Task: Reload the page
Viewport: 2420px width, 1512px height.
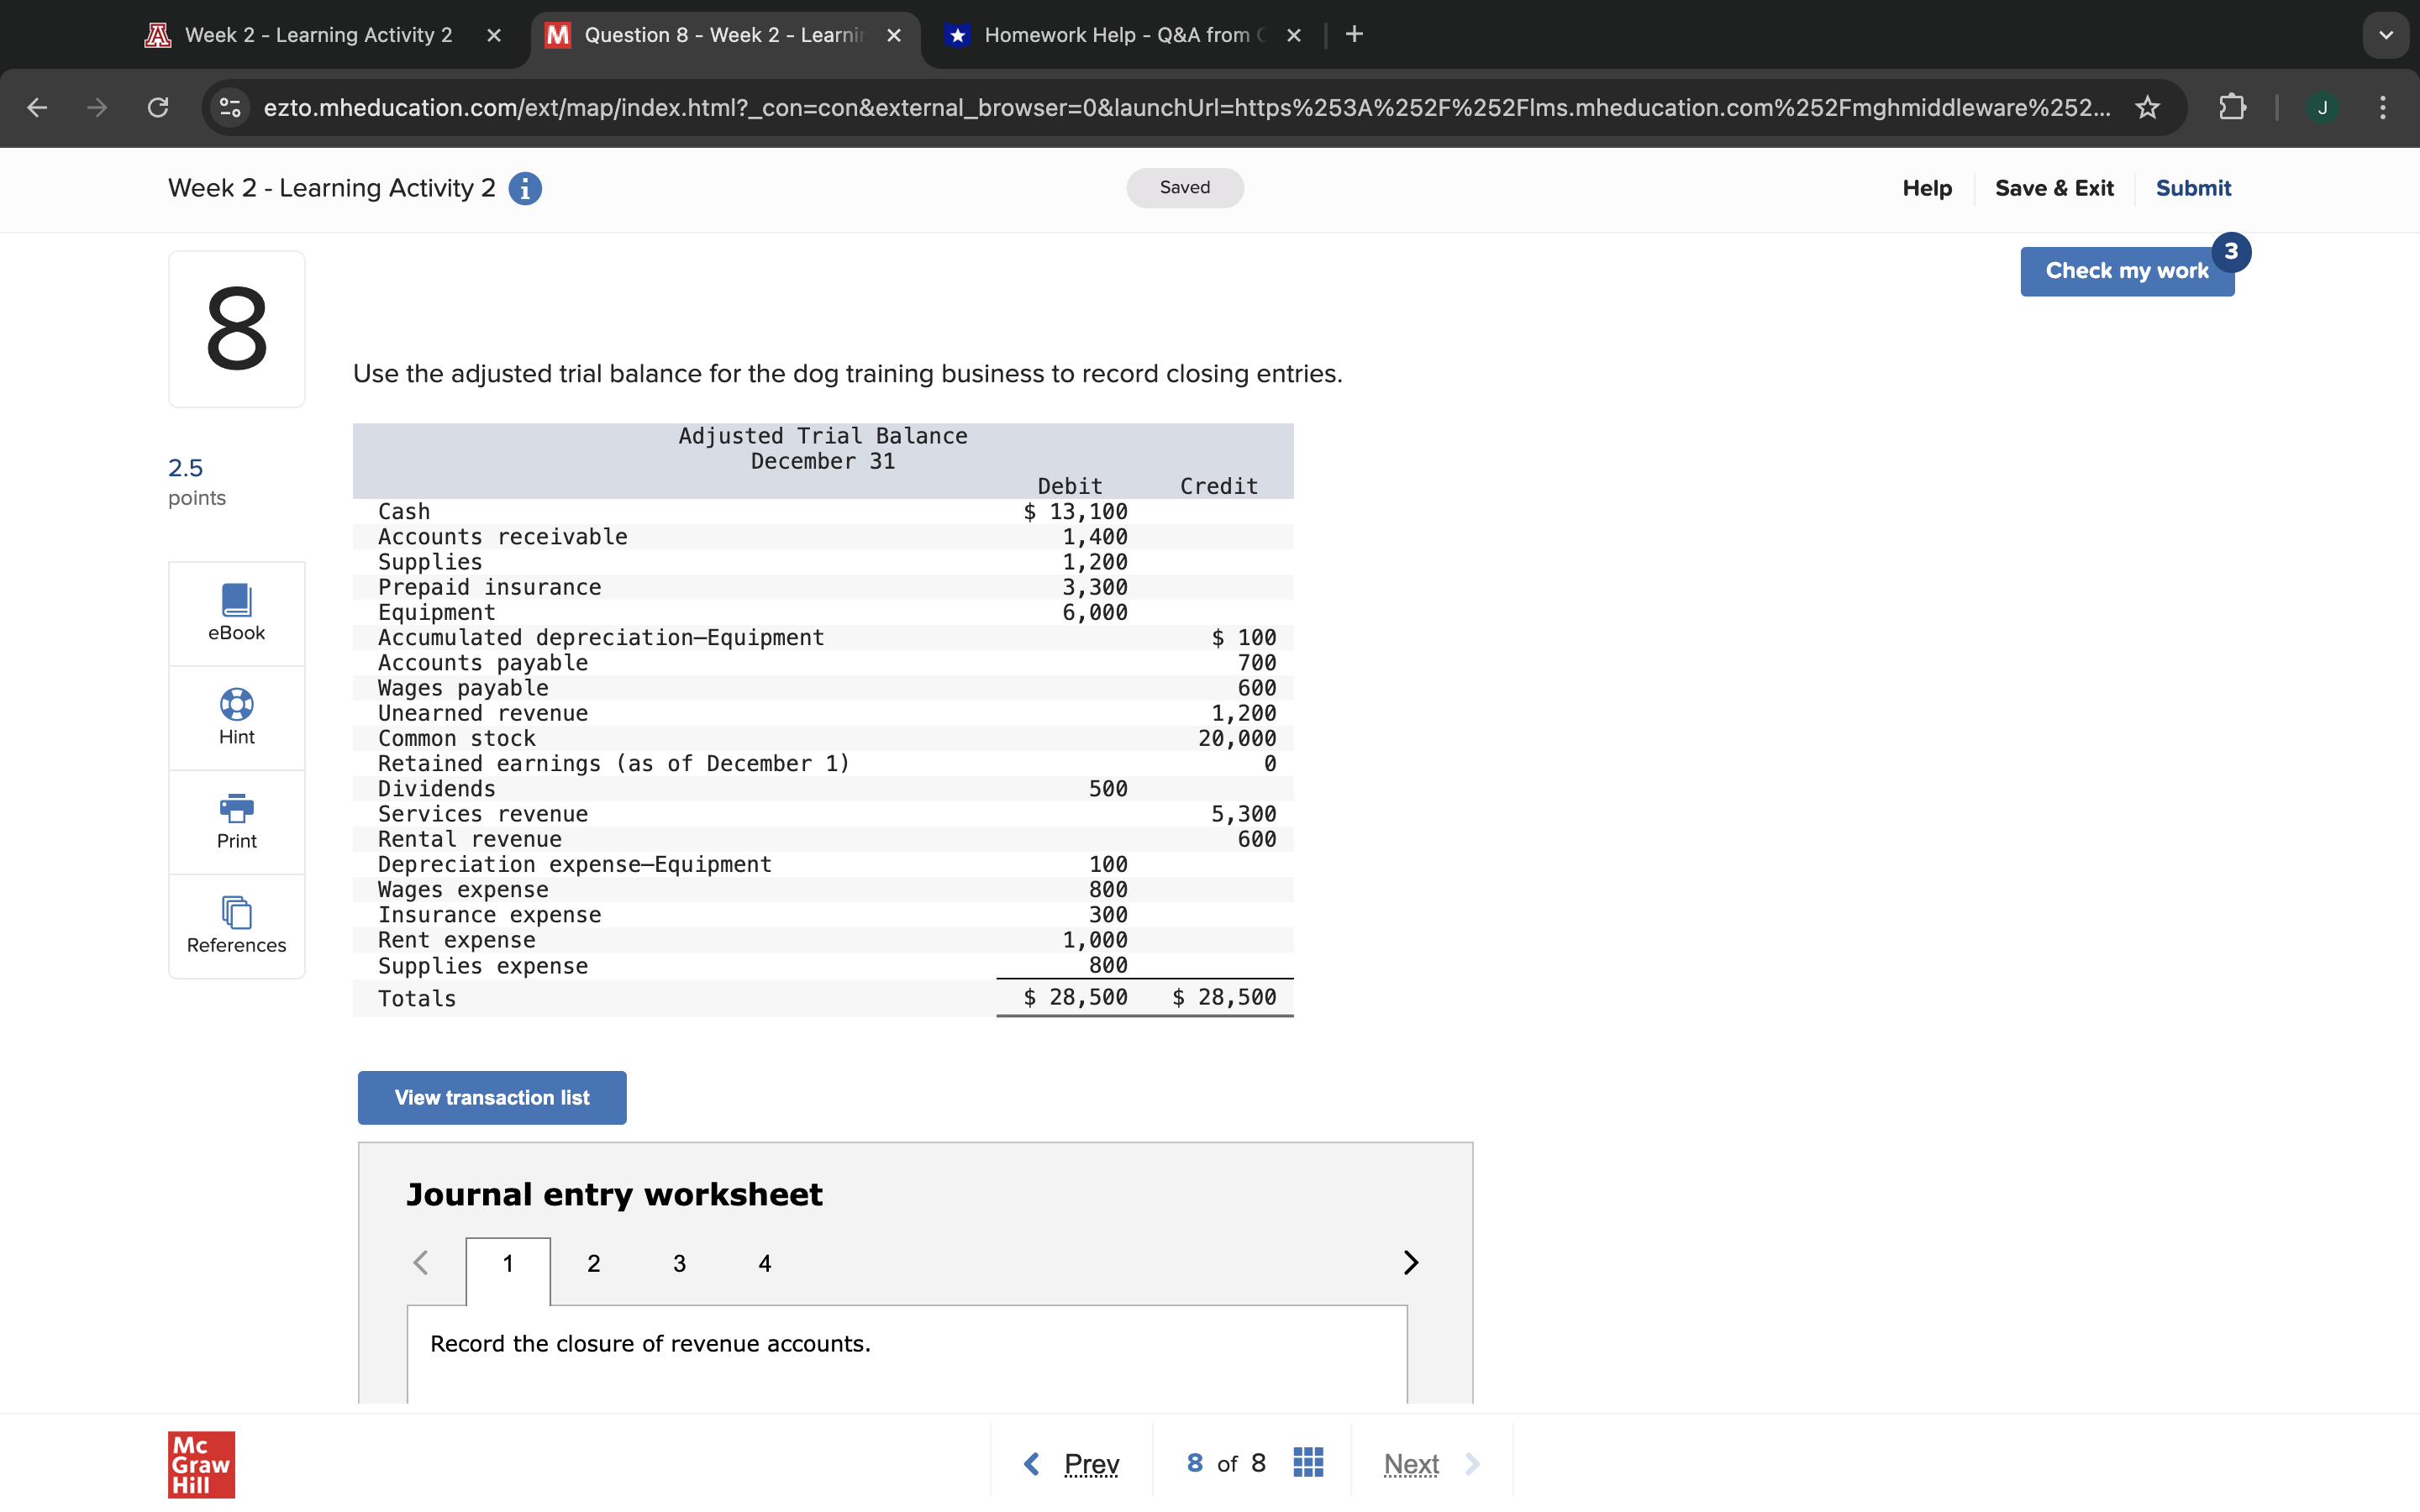Action: point(158,107)
